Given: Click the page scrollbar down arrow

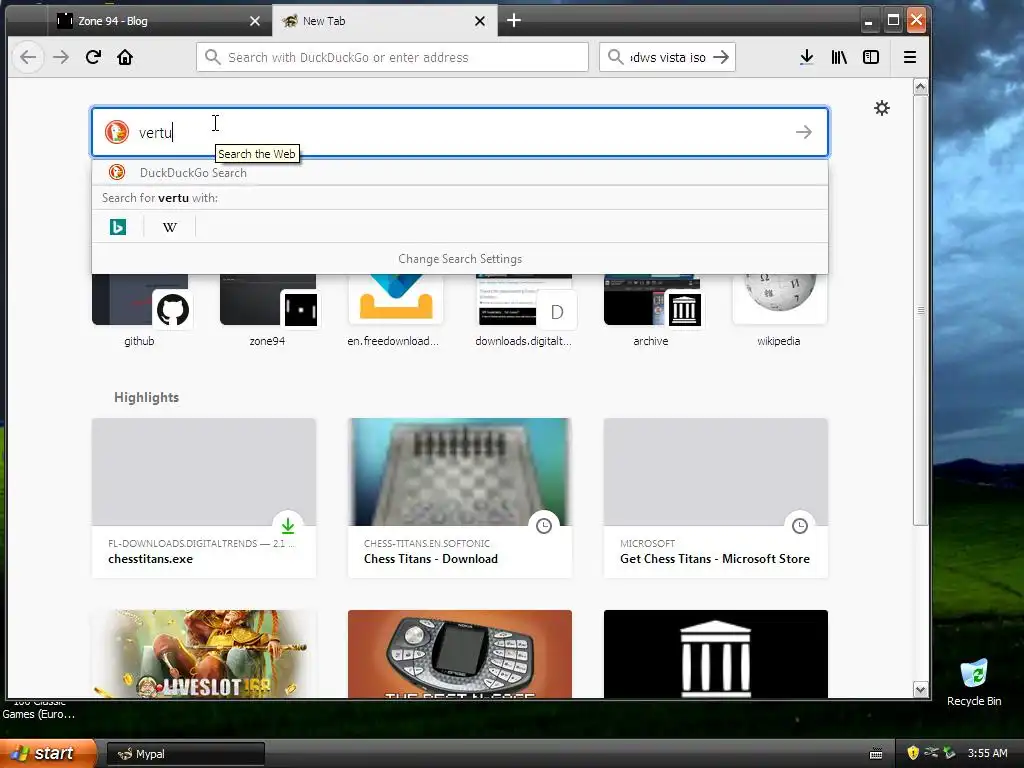Looking at the screenshot, I should pyautogui.click(x=921, y=690).
